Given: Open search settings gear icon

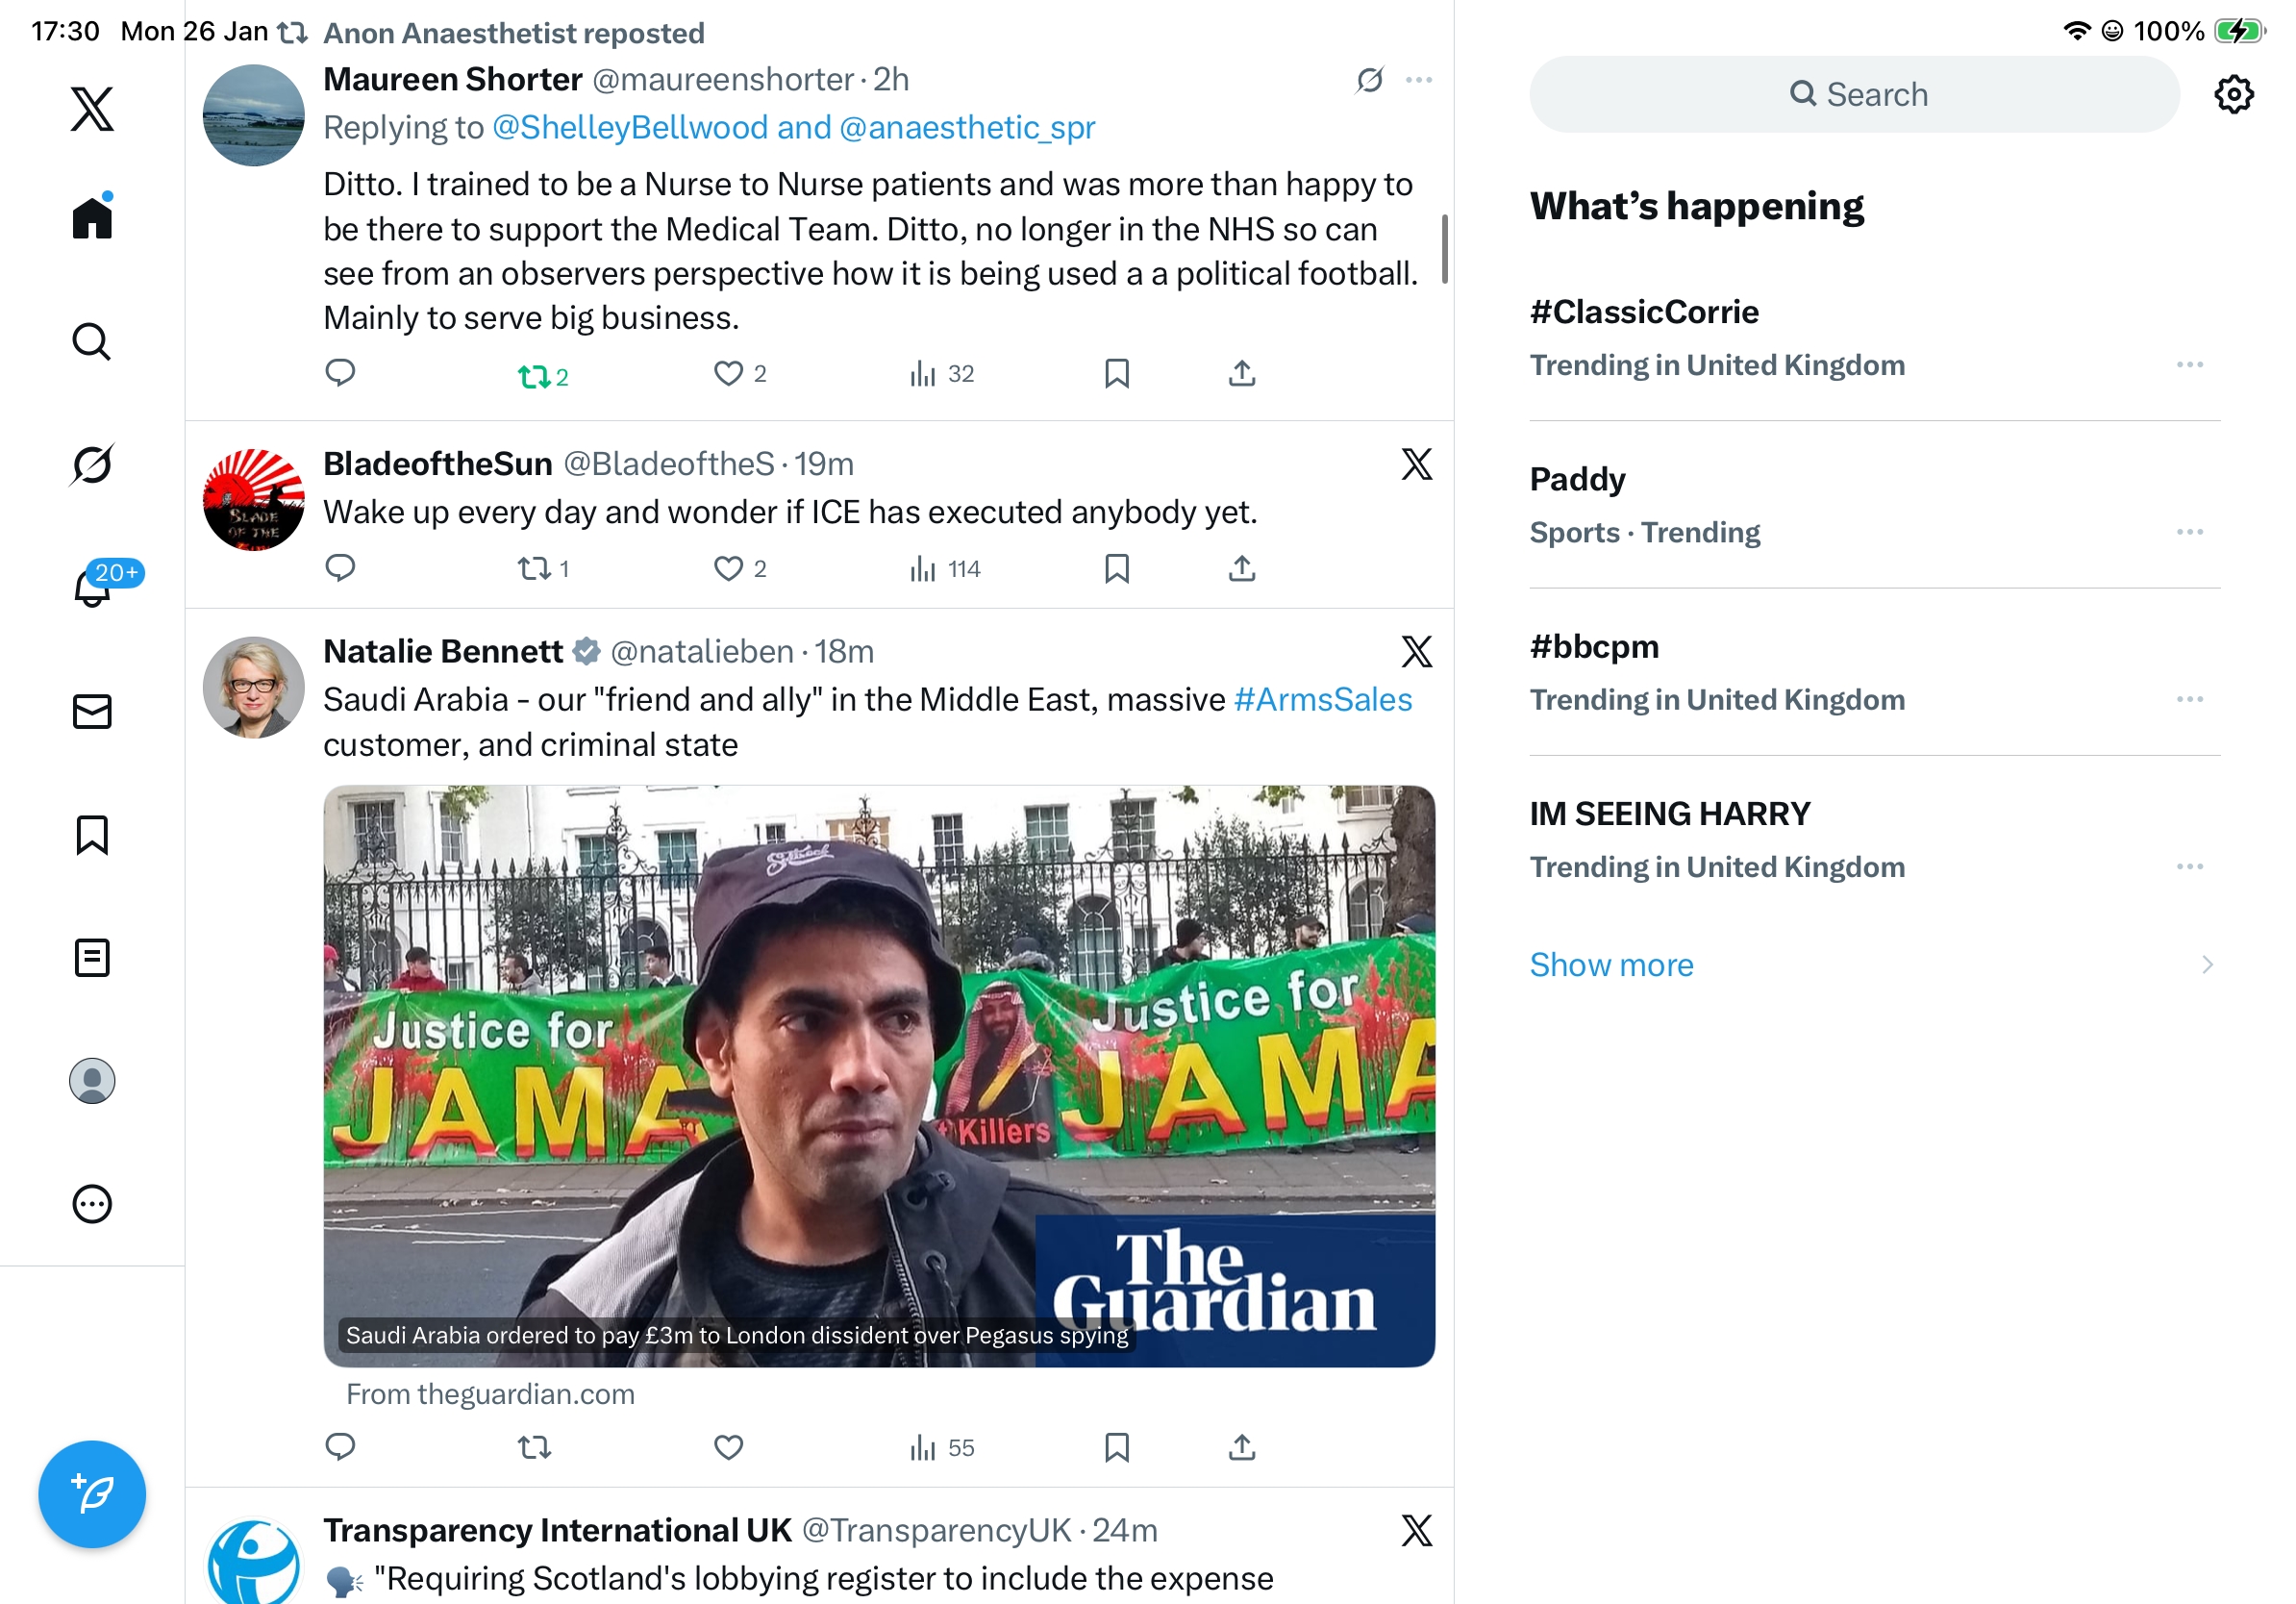Looking at the screenshot, I should click(x=2232, y=94).
